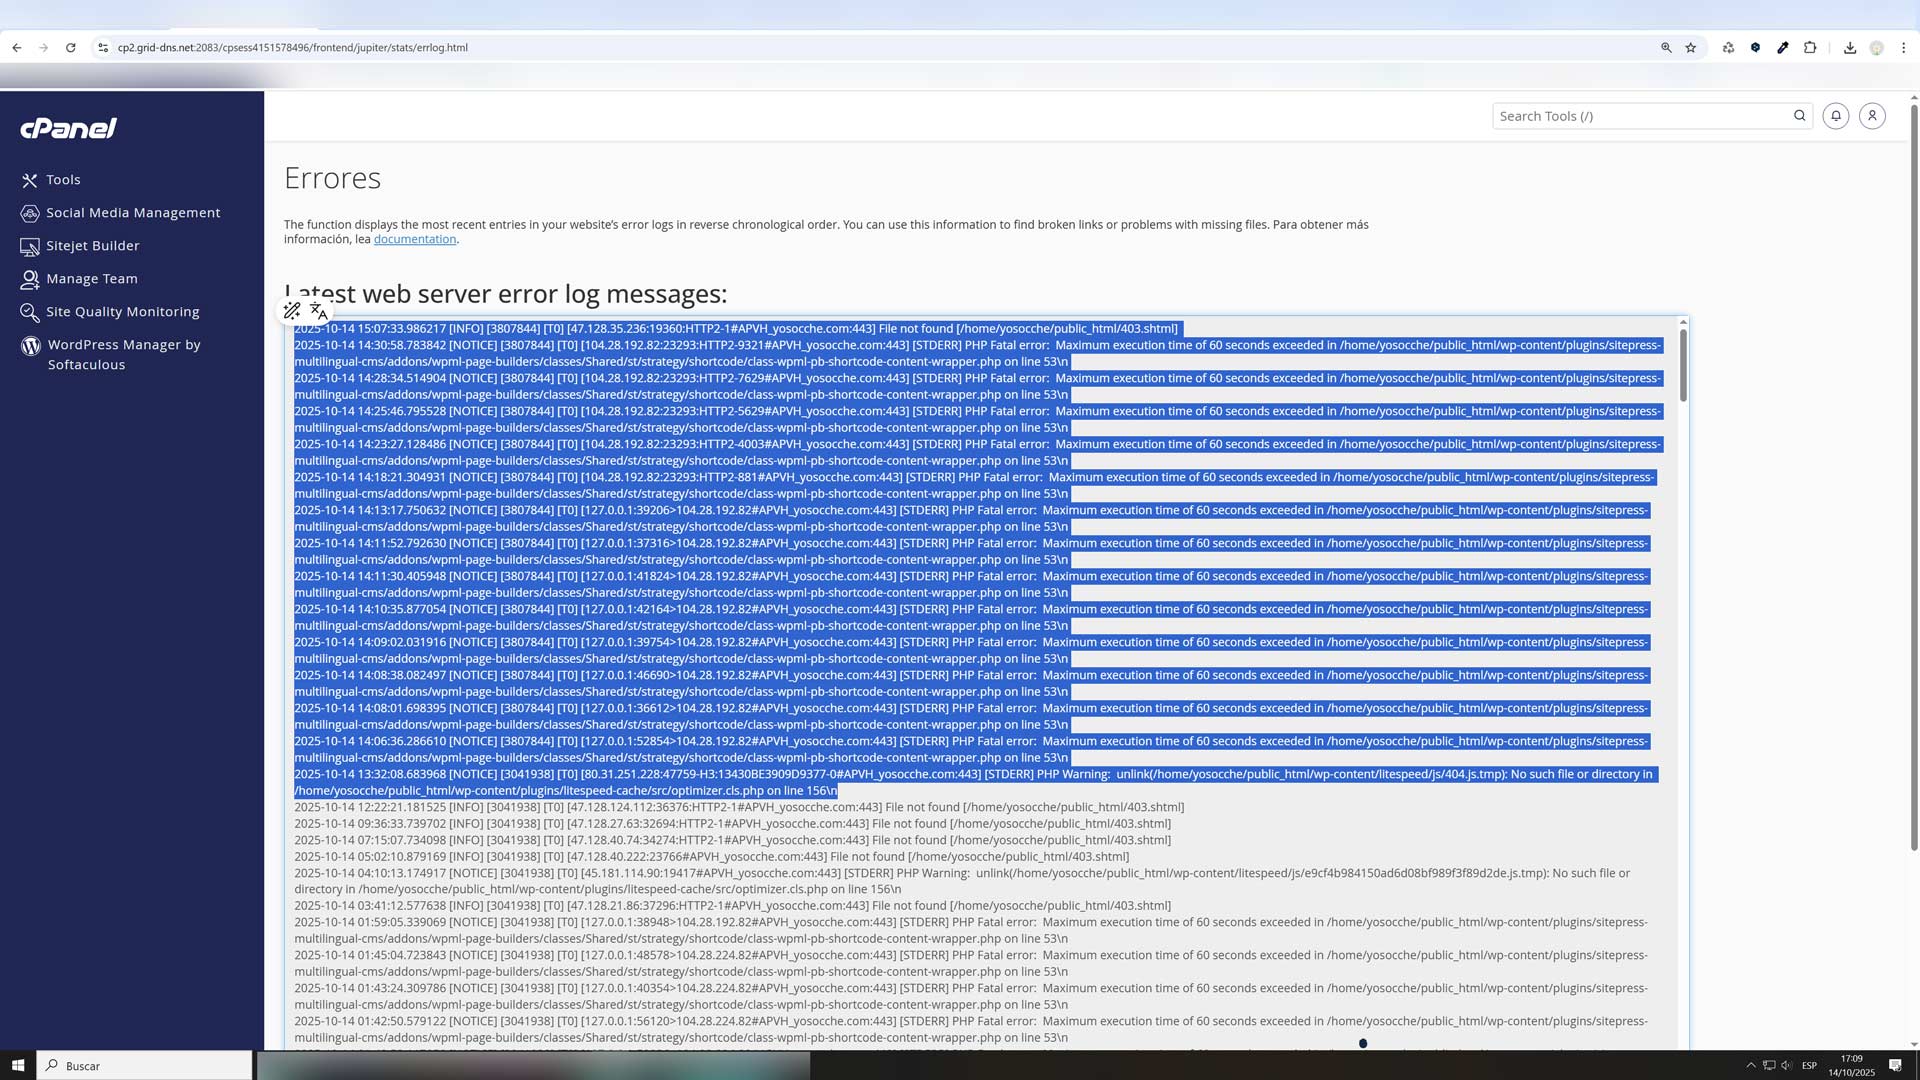Open Tools from the sidebar

point(62,180)
